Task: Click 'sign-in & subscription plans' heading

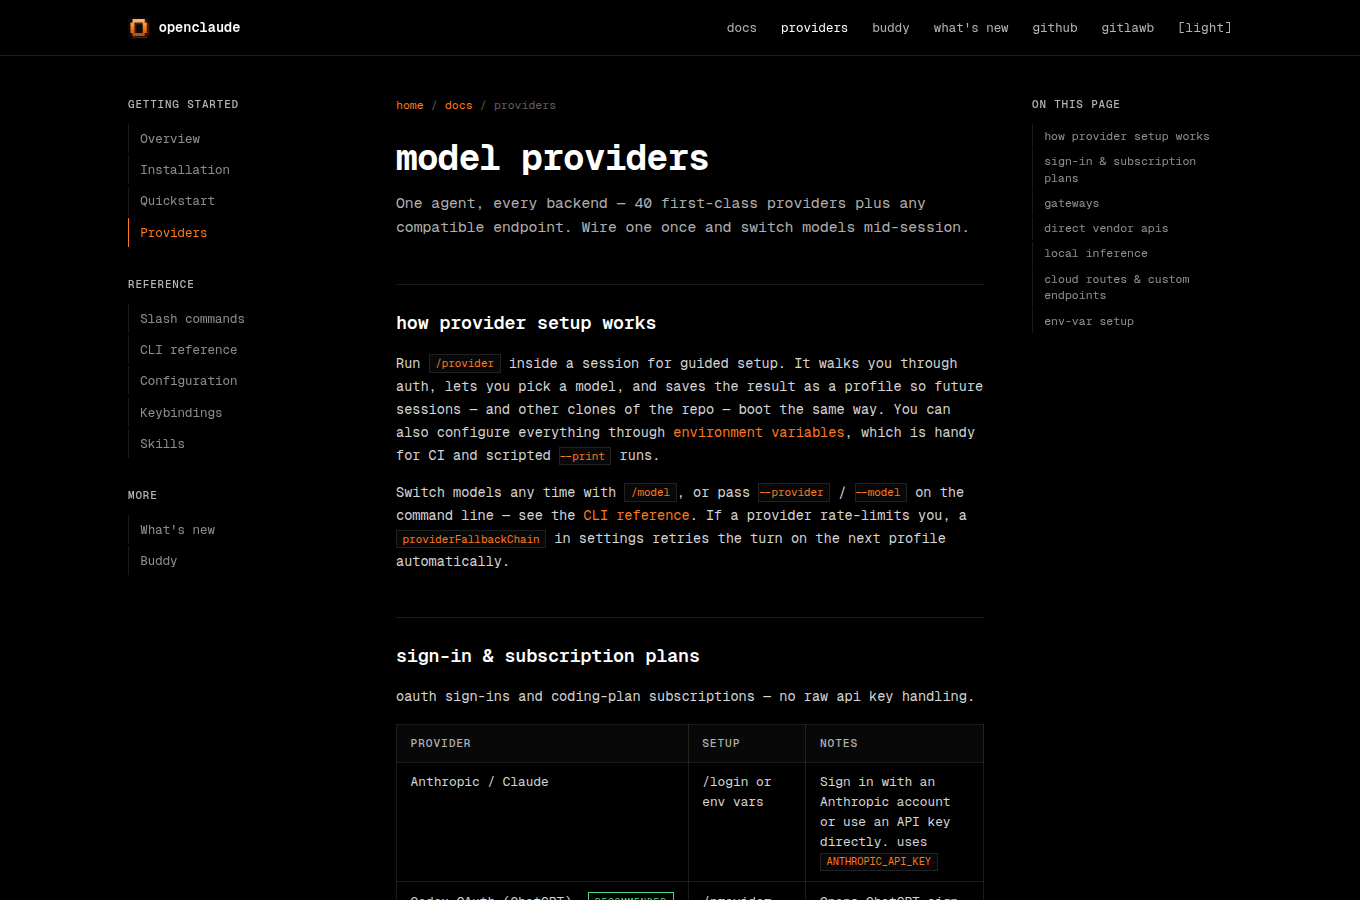Action: click(x=548, y=656)
